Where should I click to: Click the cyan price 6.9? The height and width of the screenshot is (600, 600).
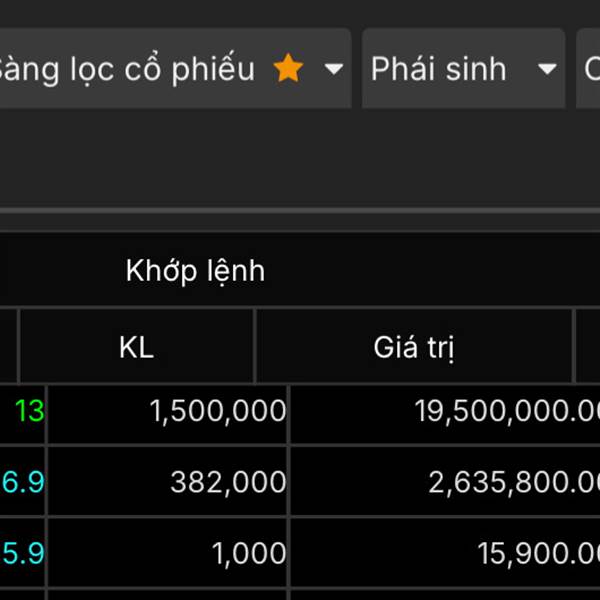point(23,482)
